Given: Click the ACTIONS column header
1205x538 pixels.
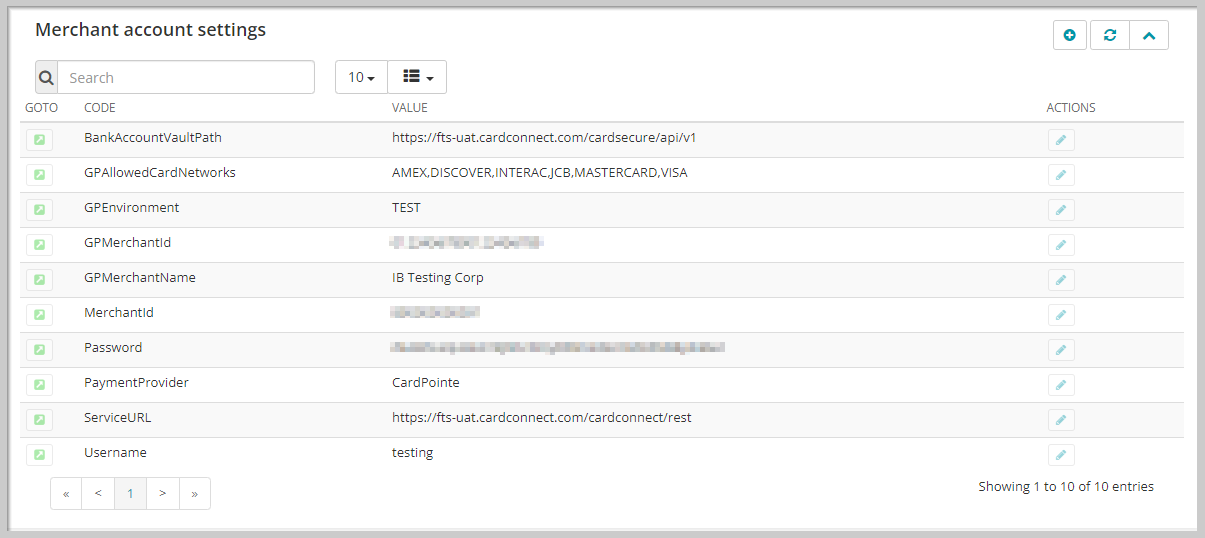Looking at the screenshot, I should 1071,108.
